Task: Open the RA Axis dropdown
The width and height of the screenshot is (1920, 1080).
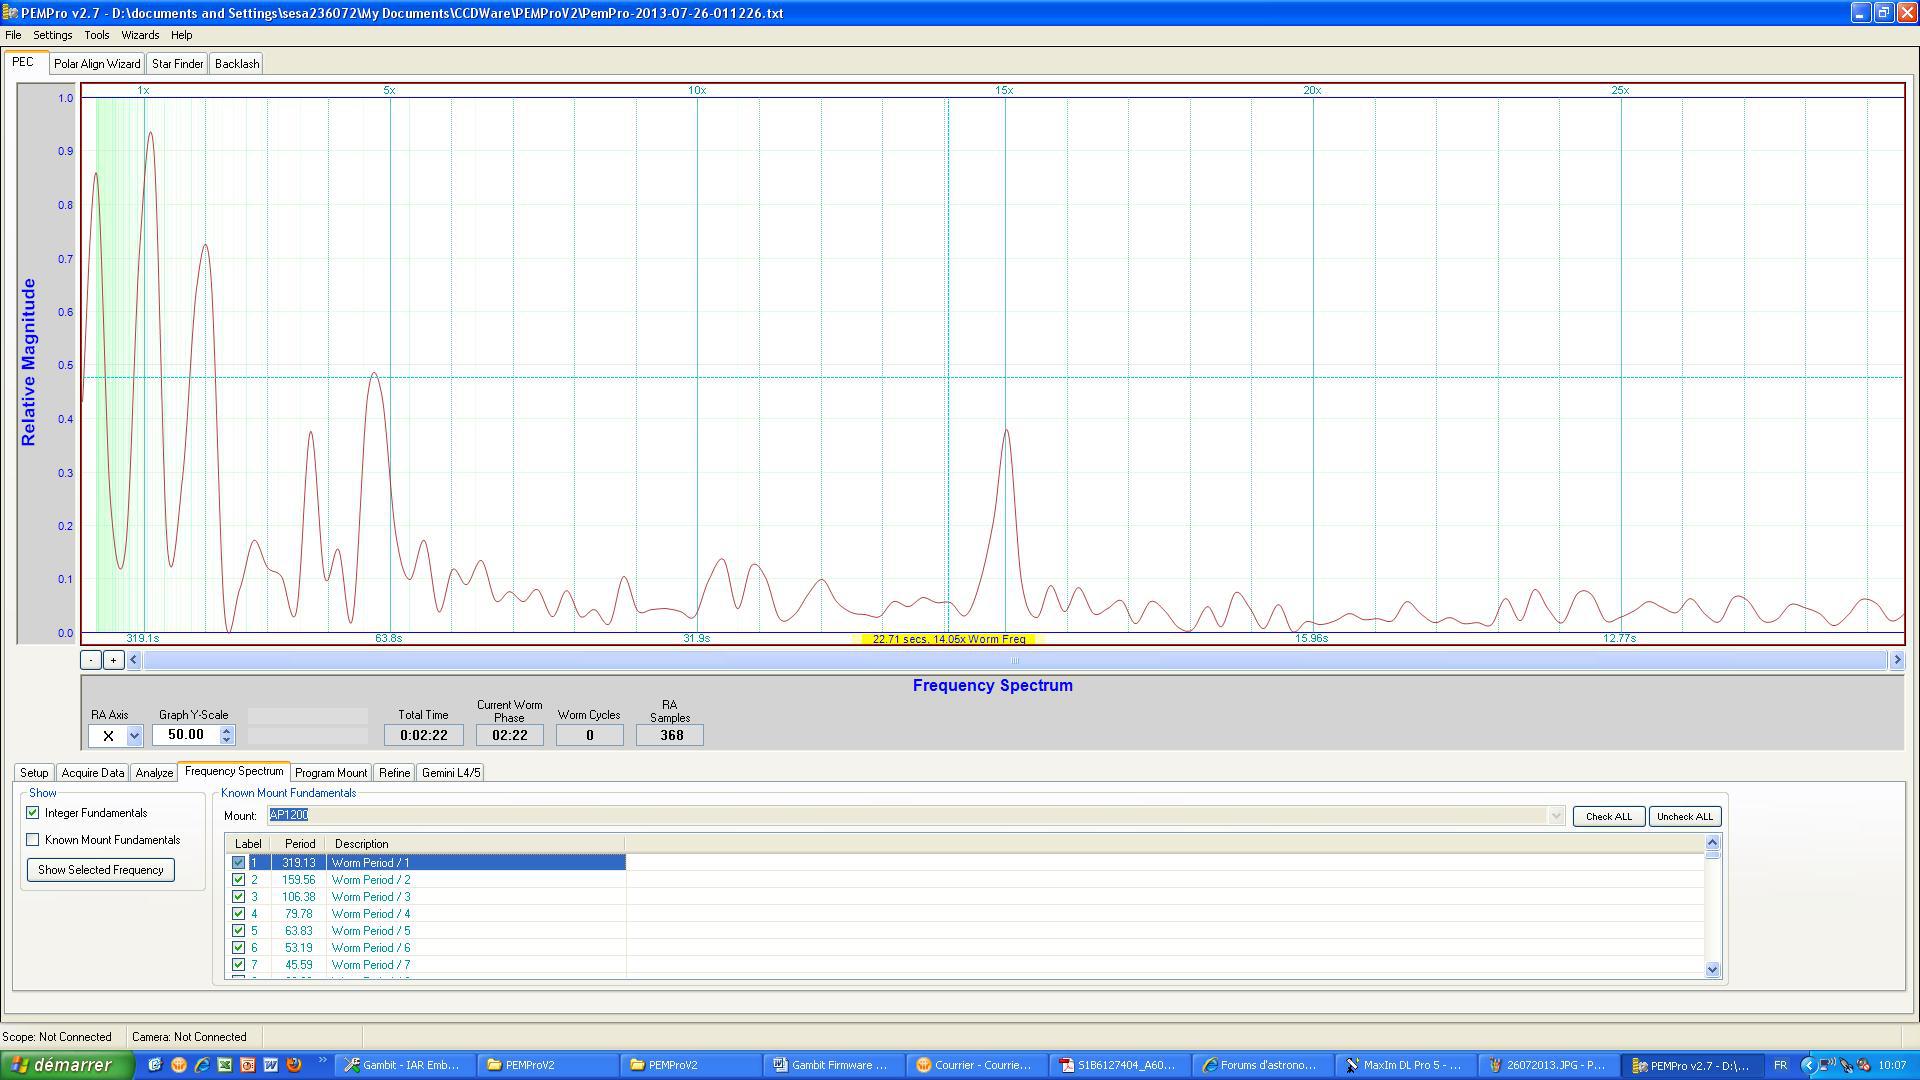Action: tap(134, 736)
